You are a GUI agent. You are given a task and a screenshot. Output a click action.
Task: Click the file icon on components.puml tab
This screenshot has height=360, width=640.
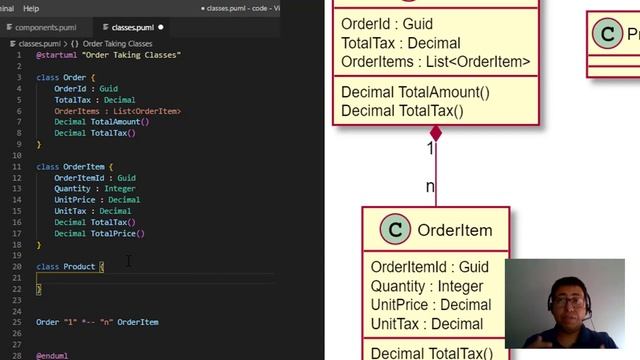tap(9, 27)
